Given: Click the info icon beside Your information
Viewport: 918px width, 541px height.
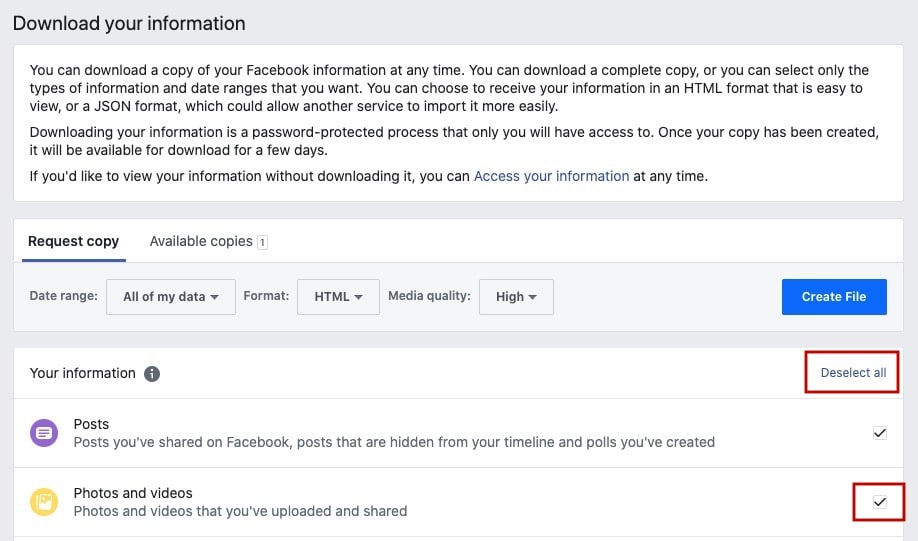Looking at the screenshot, I should 152,374.
